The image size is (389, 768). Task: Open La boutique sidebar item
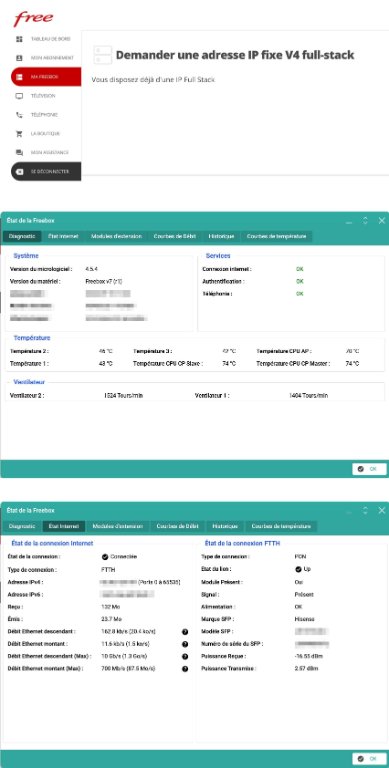pos(46,134)
